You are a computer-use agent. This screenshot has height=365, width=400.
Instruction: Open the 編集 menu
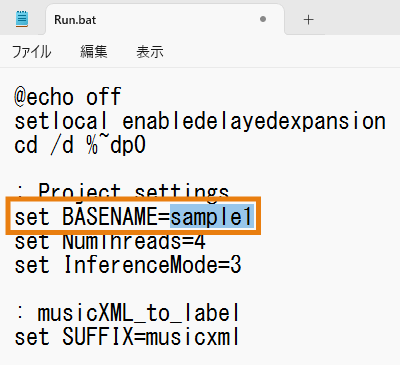[94, 52]
